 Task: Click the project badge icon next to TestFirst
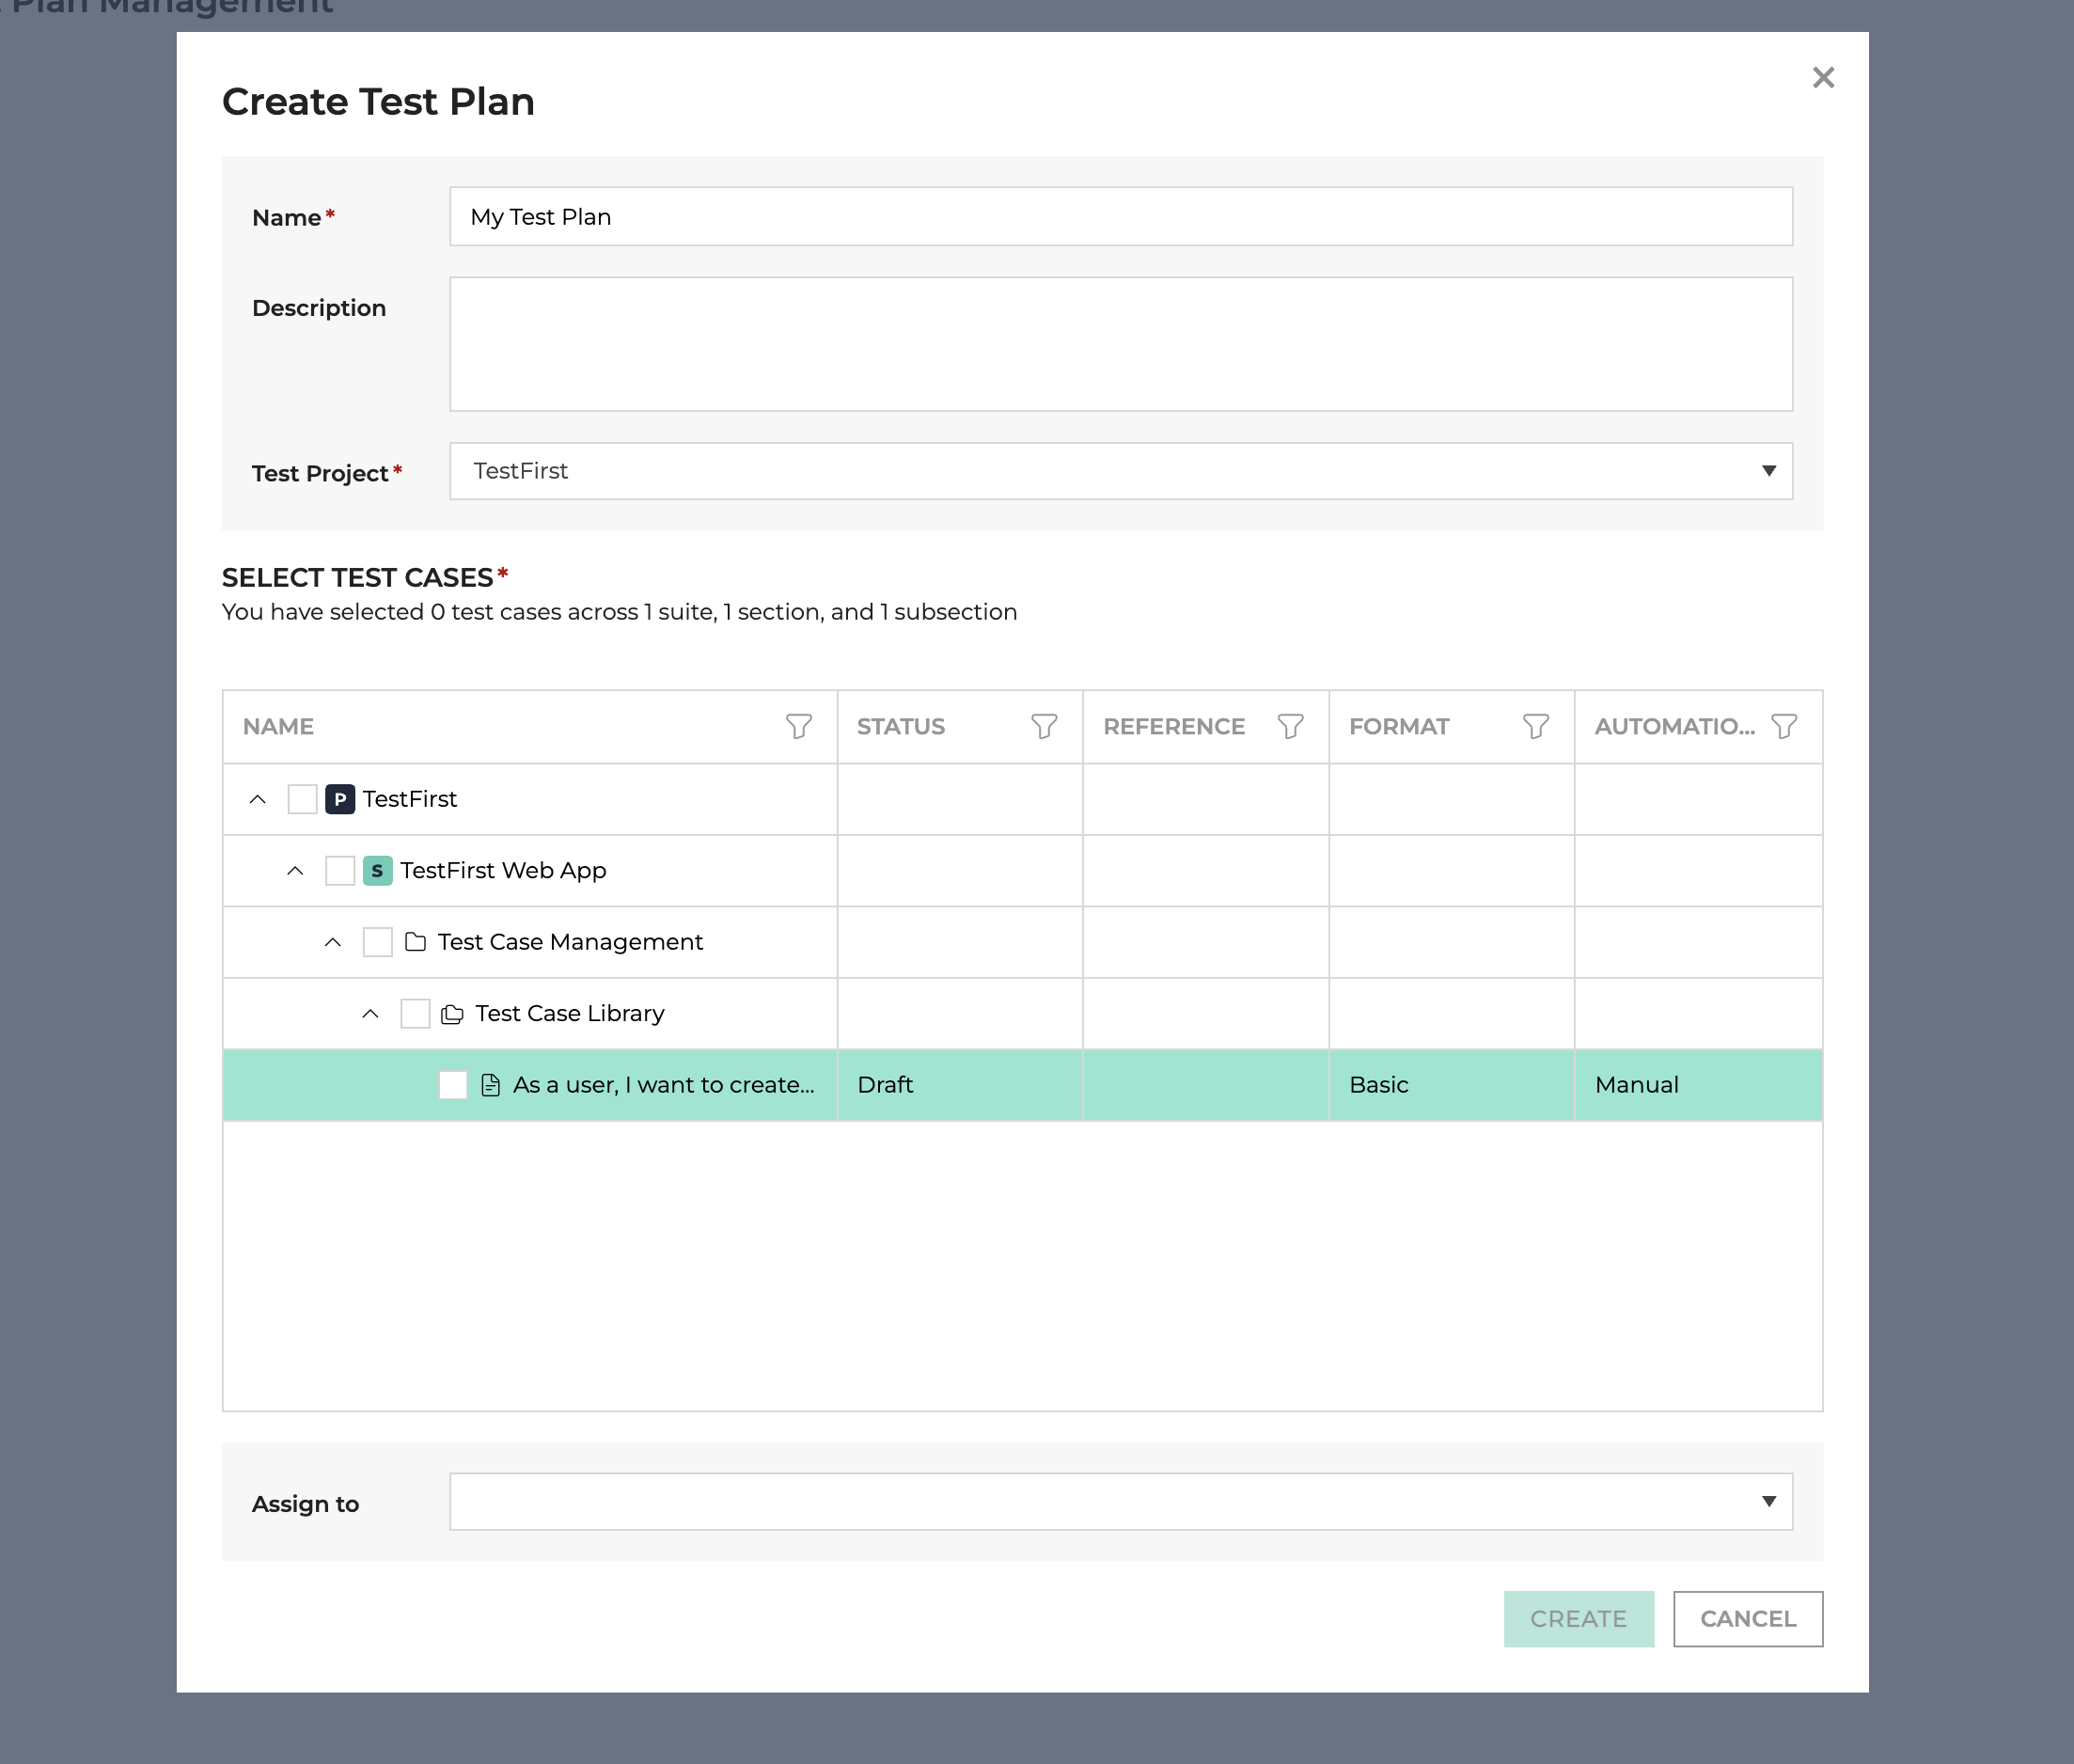(x=339, y=799)
